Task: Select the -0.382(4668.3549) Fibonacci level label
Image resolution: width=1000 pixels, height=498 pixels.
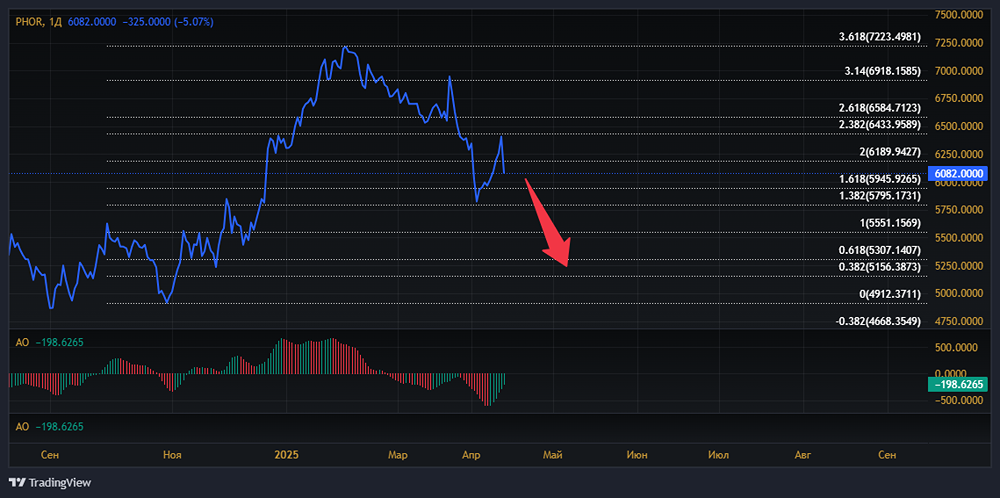Action: coord(879,321)
